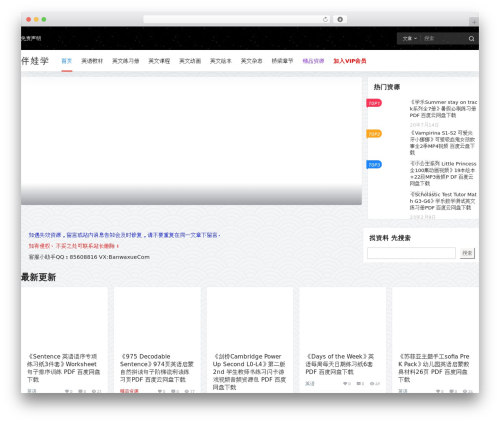Click the orange TOP2 badge
Image resolution: width=500 pixels, height=423 pixels.
[374, 134]
